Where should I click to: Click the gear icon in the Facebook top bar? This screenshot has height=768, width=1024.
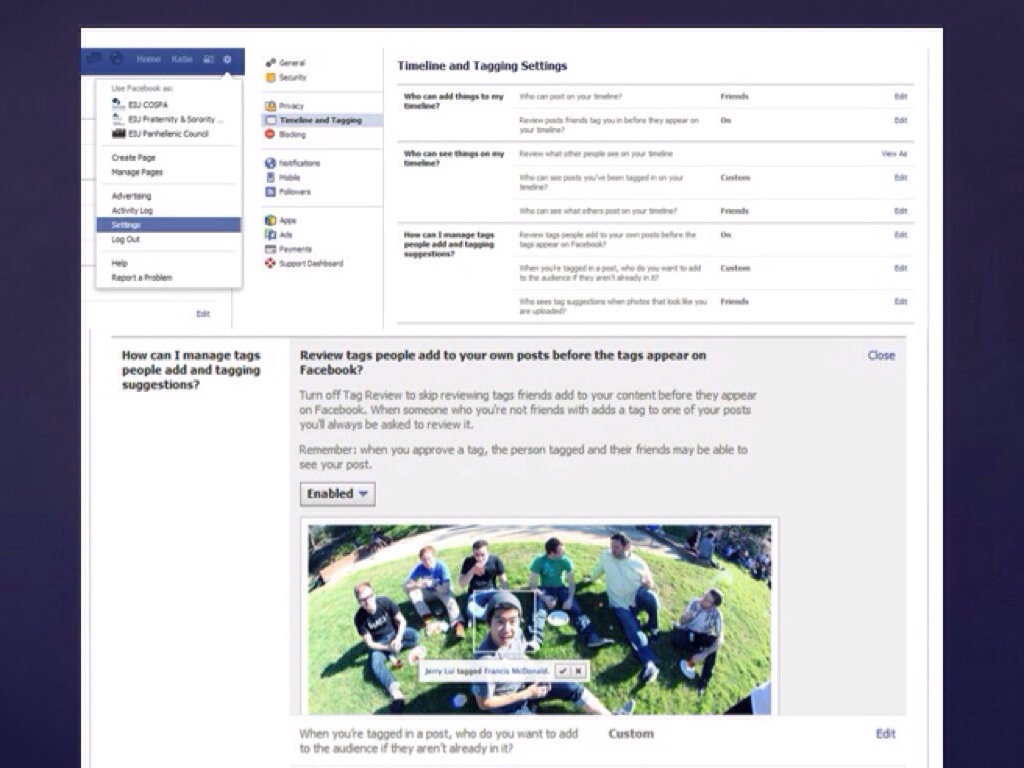(227, 60)
